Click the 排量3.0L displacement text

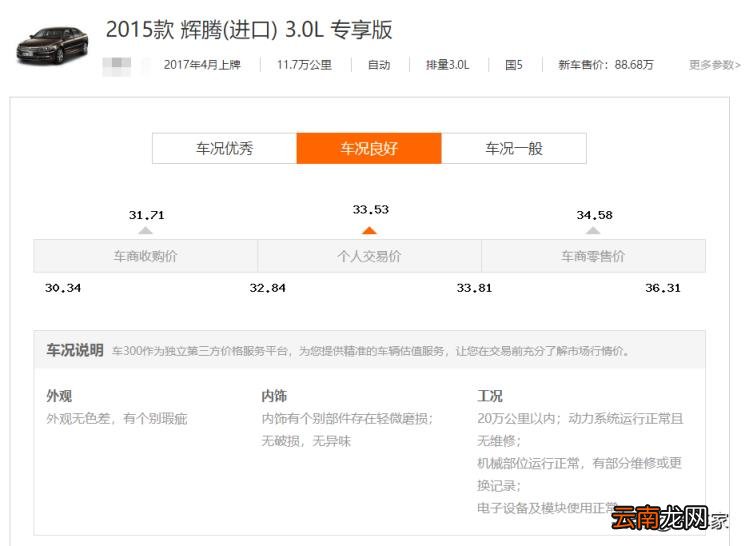pyautogui.click(x=448, y=65)
